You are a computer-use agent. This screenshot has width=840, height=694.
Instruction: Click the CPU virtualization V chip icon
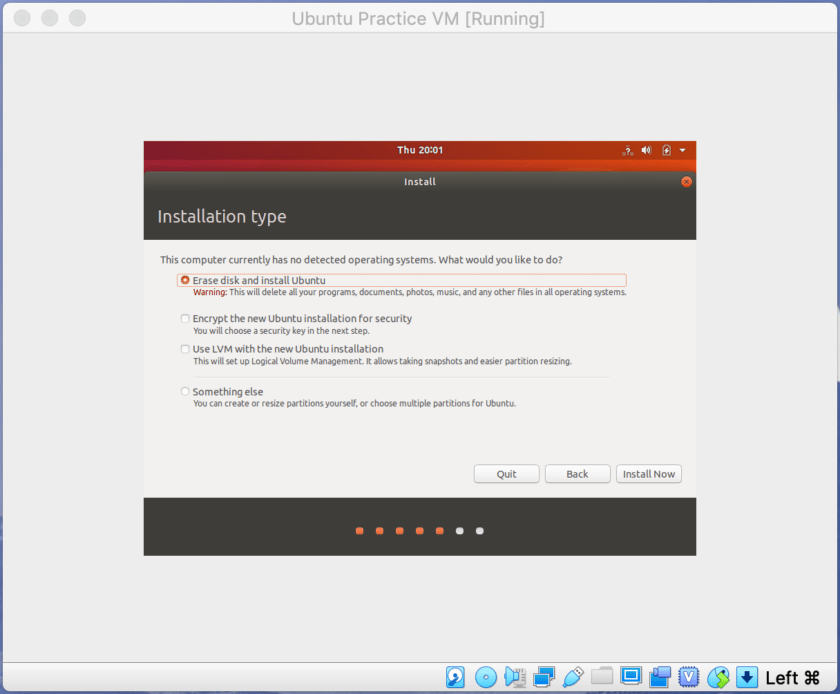click(688, 677)
